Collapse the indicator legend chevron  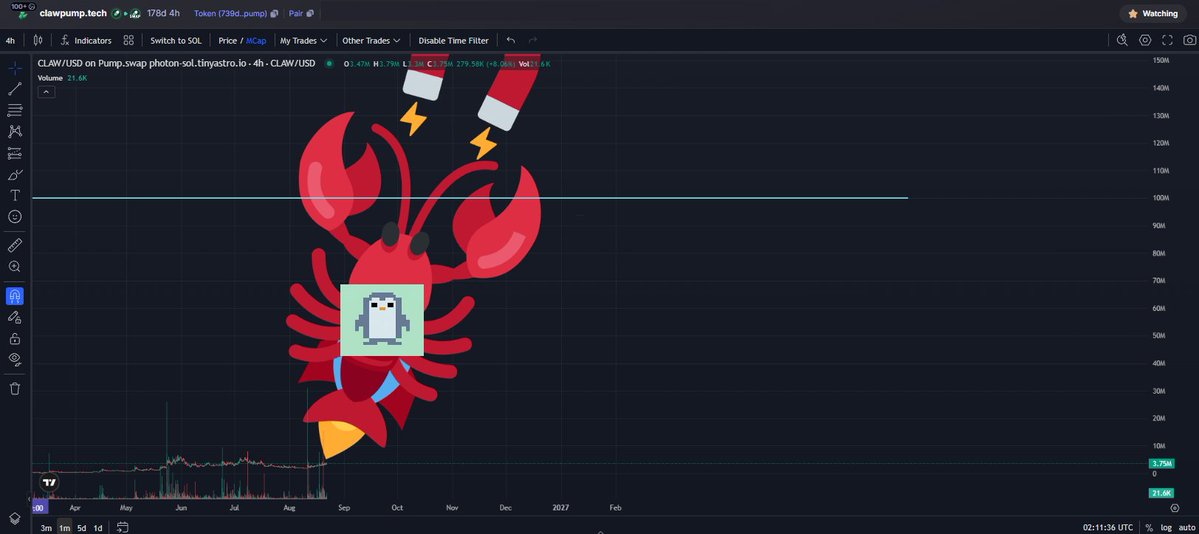coord(46,92)
